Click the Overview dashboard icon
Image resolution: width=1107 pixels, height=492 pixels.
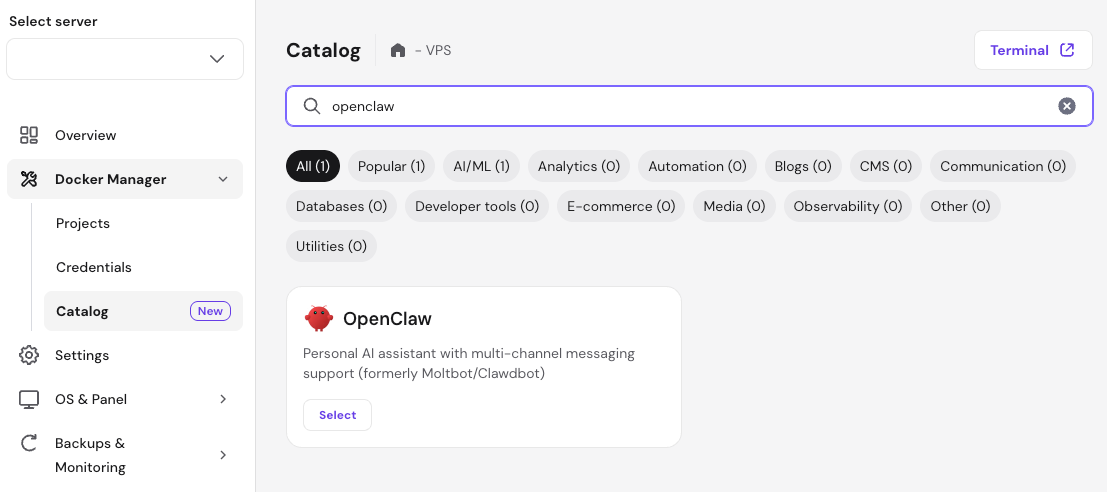pyautogui.click(x=29, y=135)
